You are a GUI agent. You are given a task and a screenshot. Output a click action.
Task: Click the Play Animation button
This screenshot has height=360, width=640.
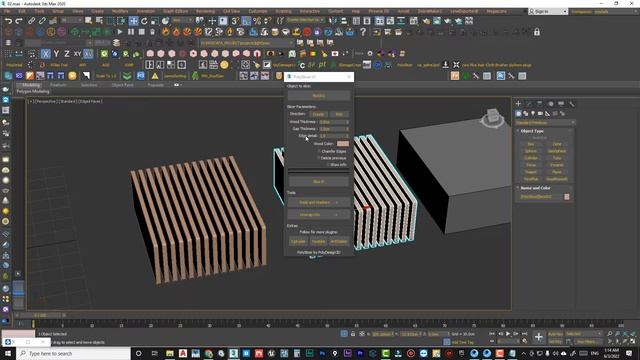point(508,334)
